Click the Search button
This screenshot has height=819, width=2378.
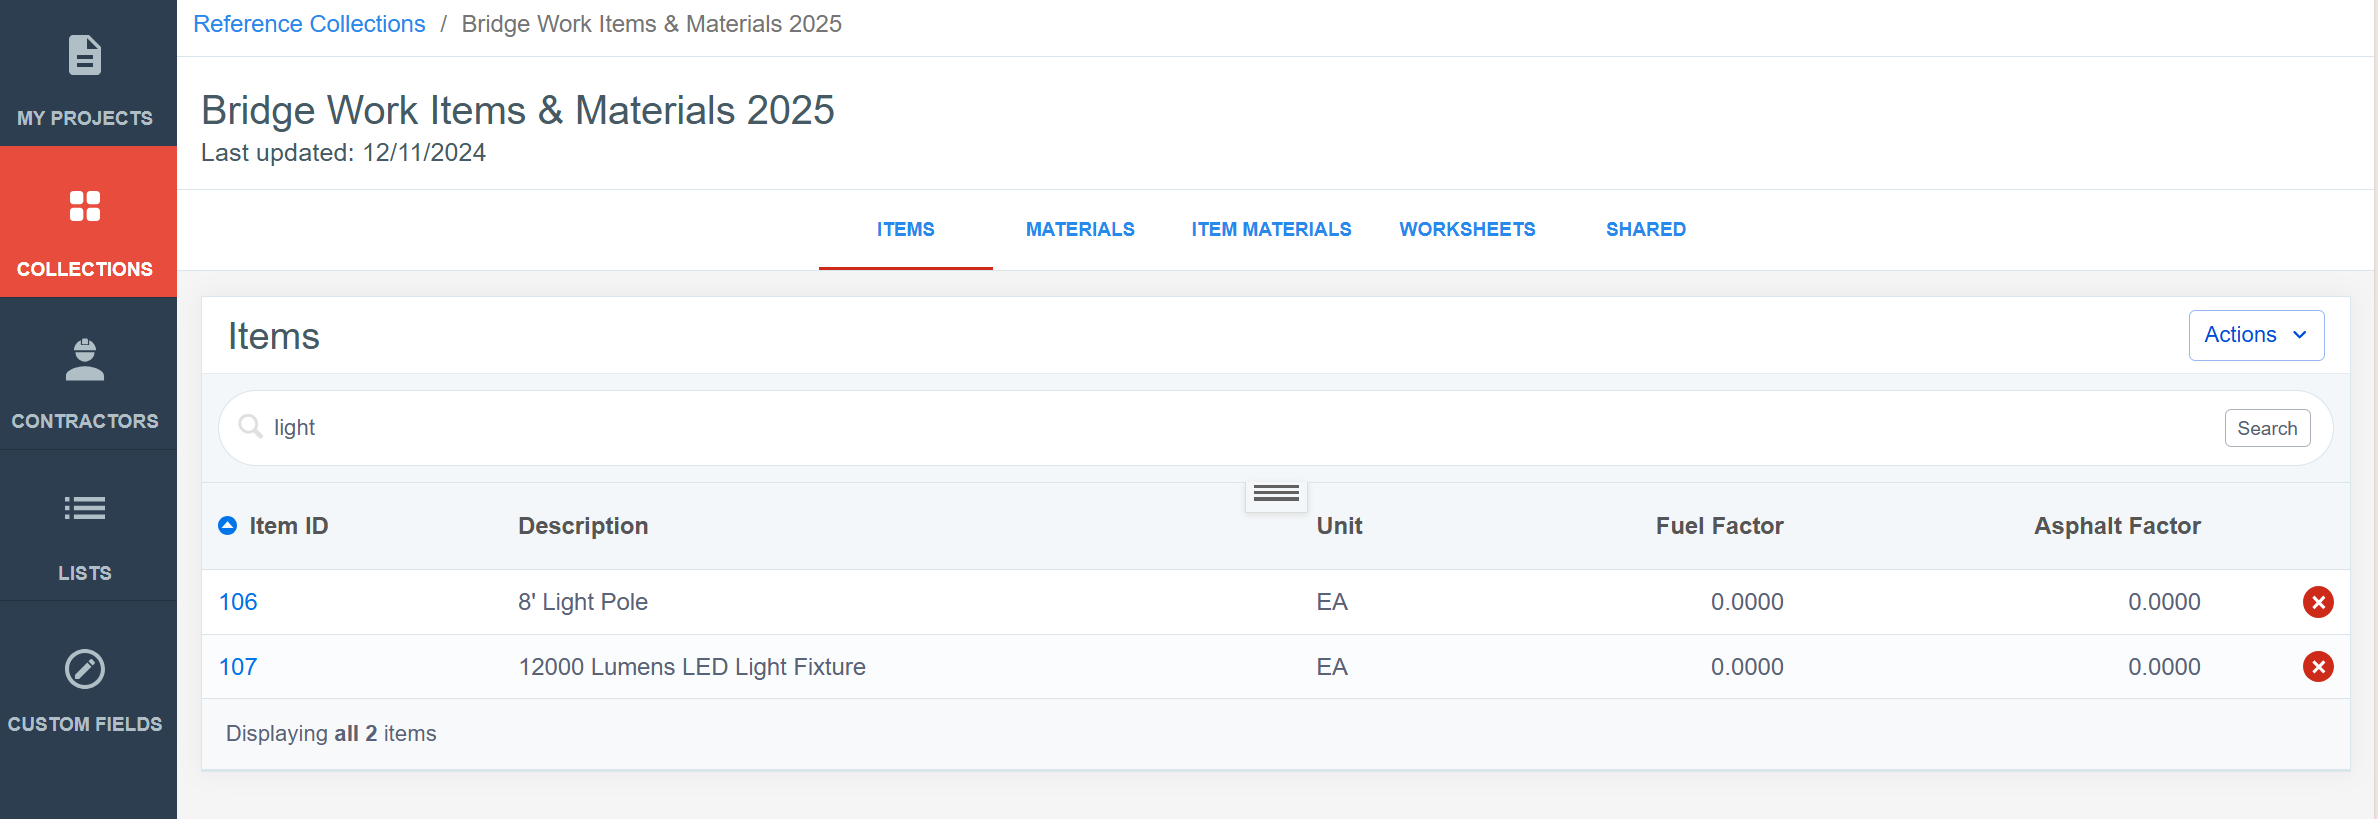pos(2267,428)
